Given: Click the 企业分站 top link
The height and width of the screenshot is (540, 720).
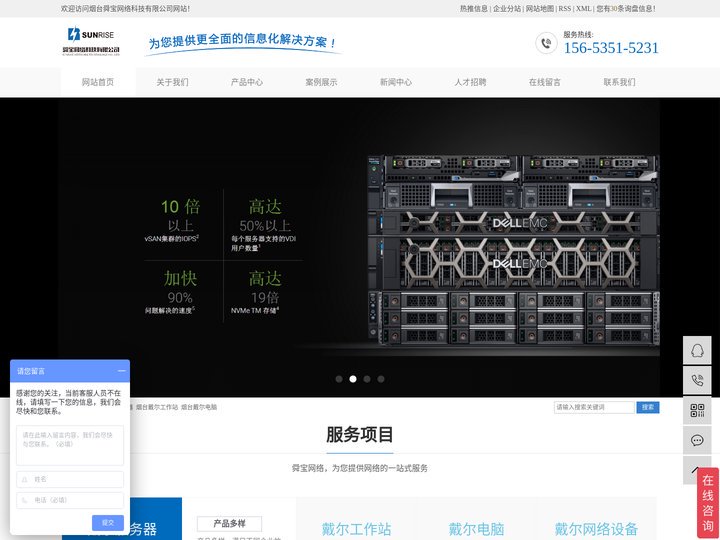Looking at the screenshot, I should pyautogui.click(x=507, y=8).
